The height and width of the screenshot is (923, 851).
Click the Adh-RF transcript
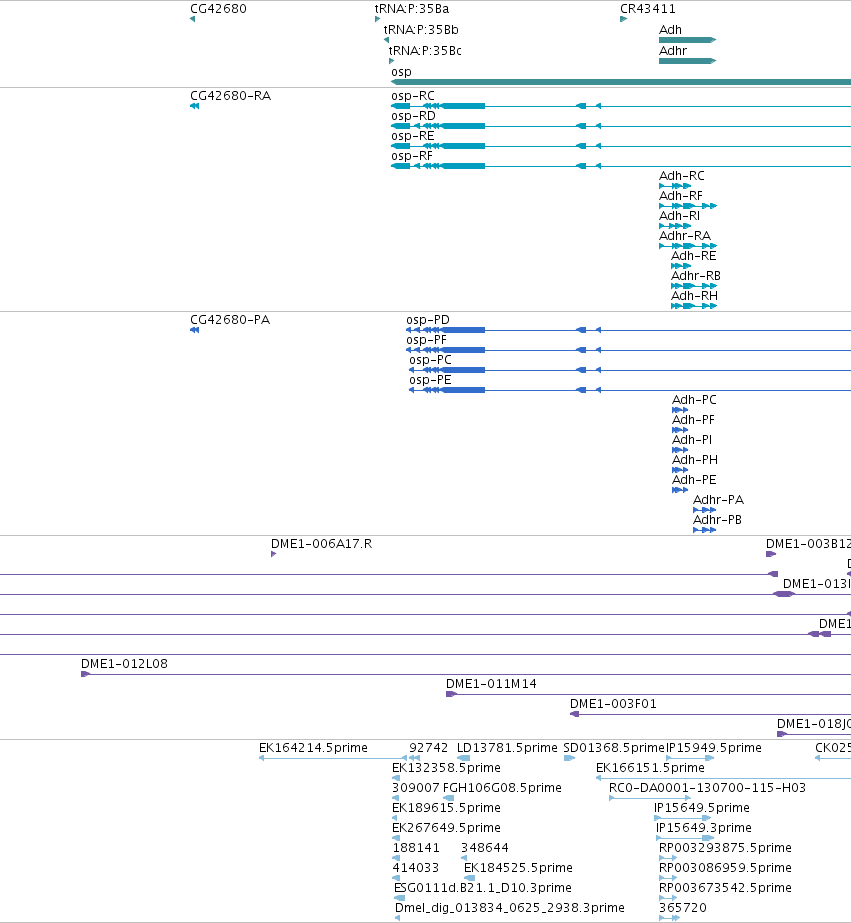pyautogui.click(x=688, y=206)
